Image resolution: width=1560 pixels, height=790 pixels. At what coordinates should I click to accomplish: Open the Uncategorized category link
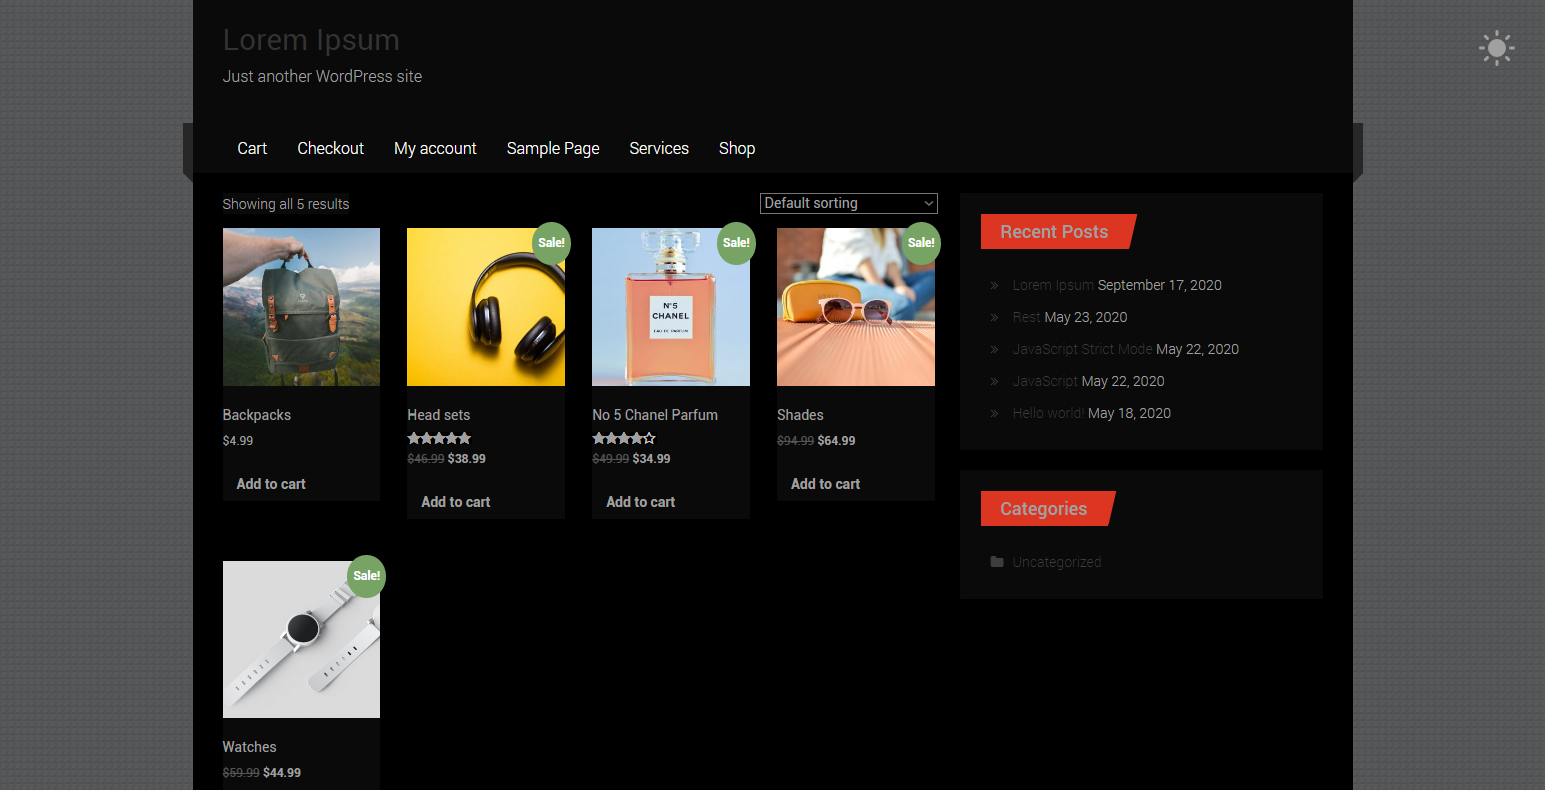(x=1056, y=562)
